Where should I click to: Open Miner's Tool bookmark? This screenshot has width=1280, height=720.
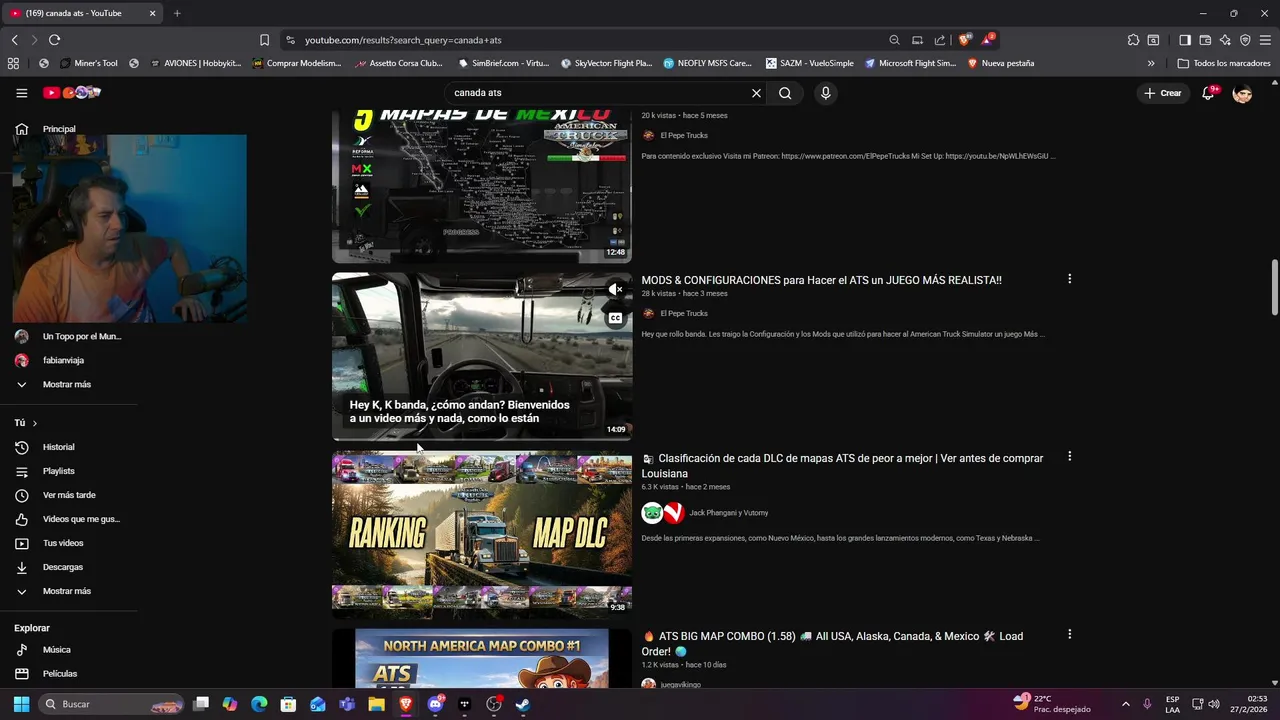coord(88,63)
